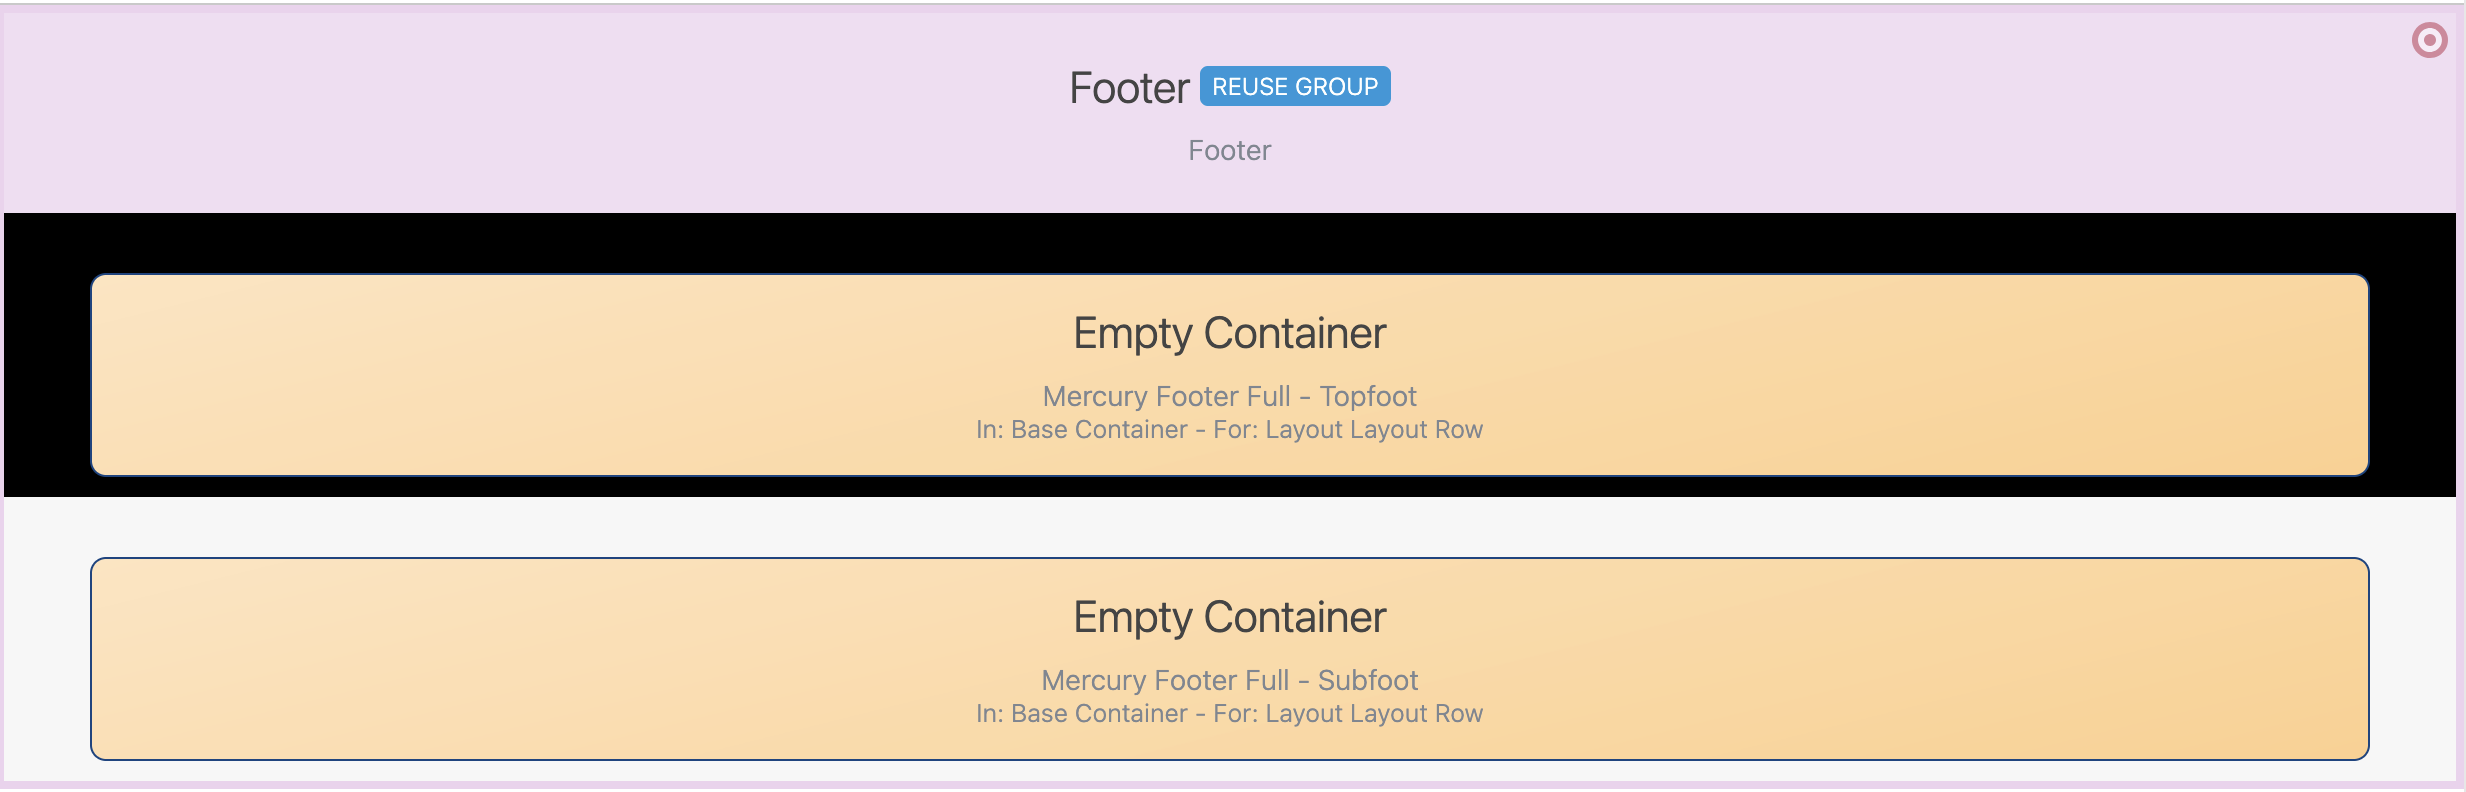Click the Empty Container heading for Topfoot
This screenshot has width=2466, height=792.
point(1229,333)
